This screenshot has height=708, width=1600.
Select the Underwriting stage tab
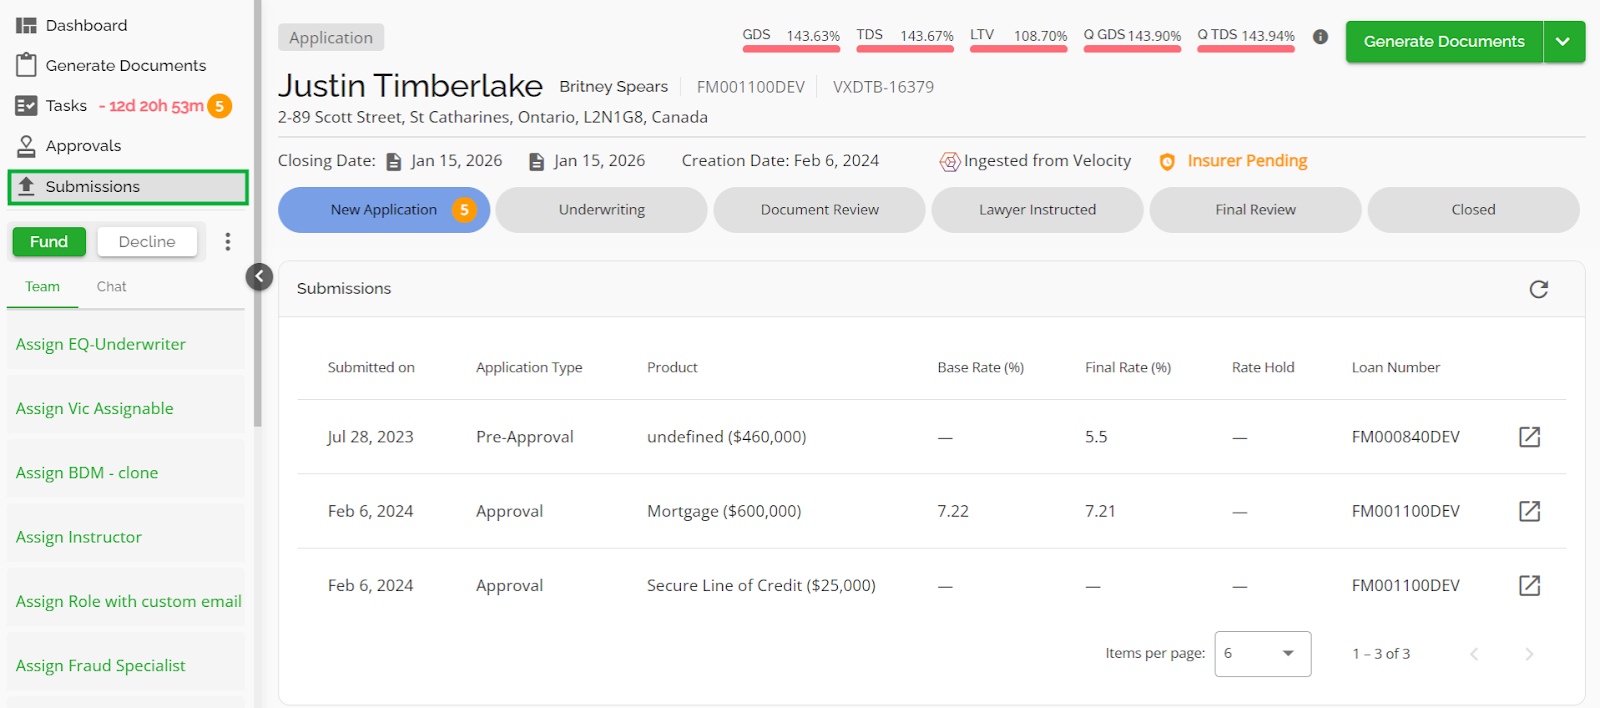[601, 210]
